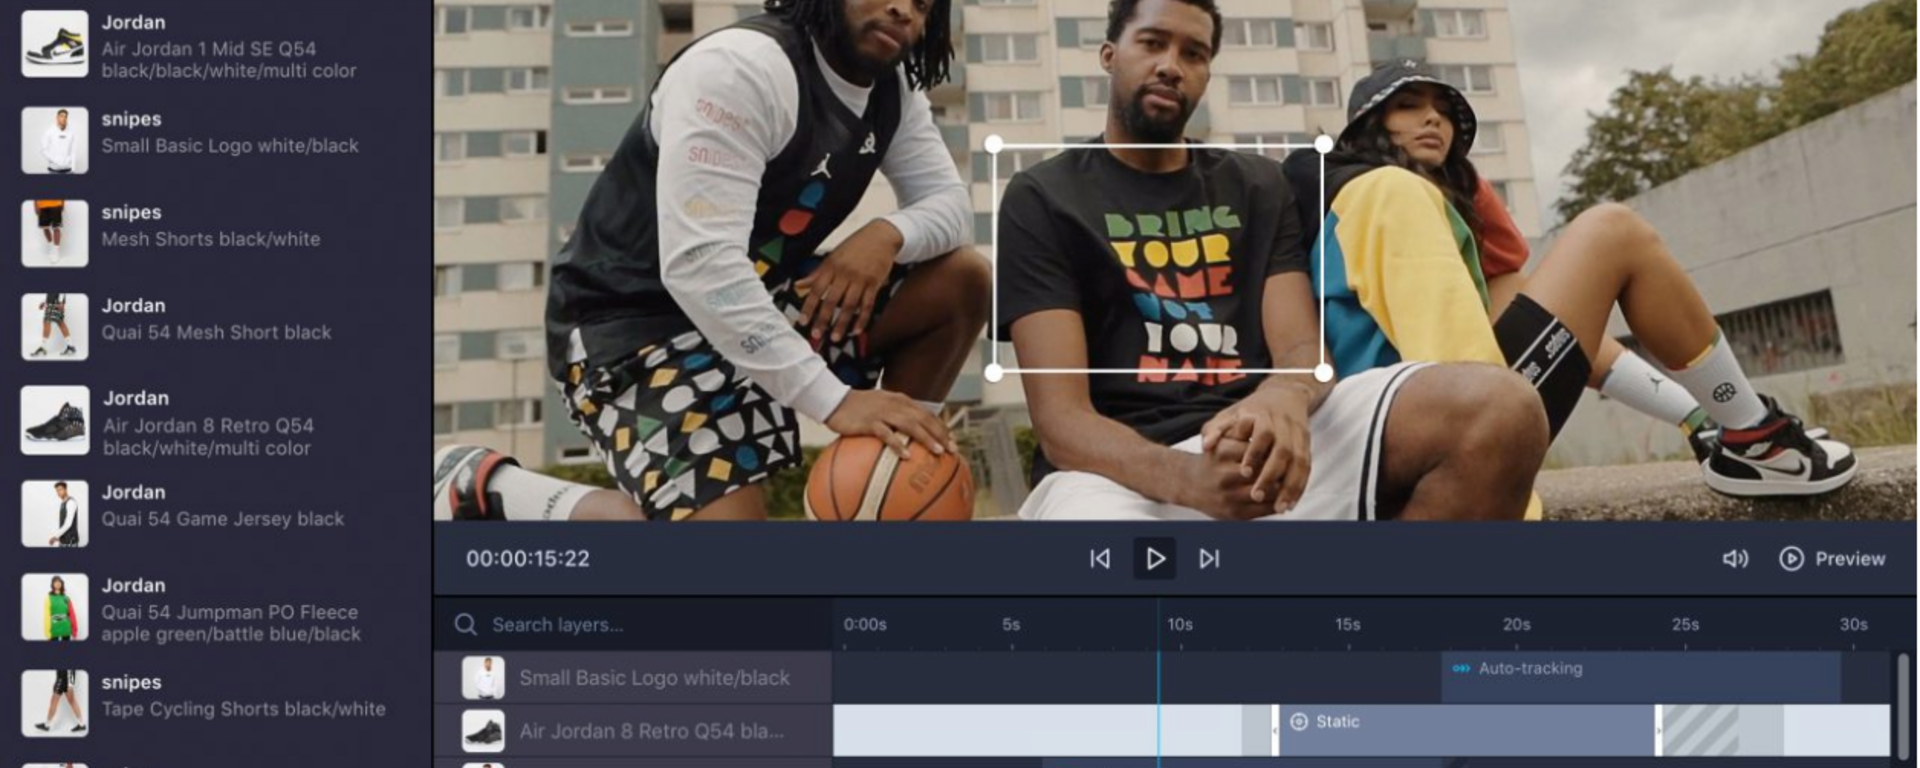
Task: Click the striped segment on Air Jordan 8 track
Action: pos(1700,730)
